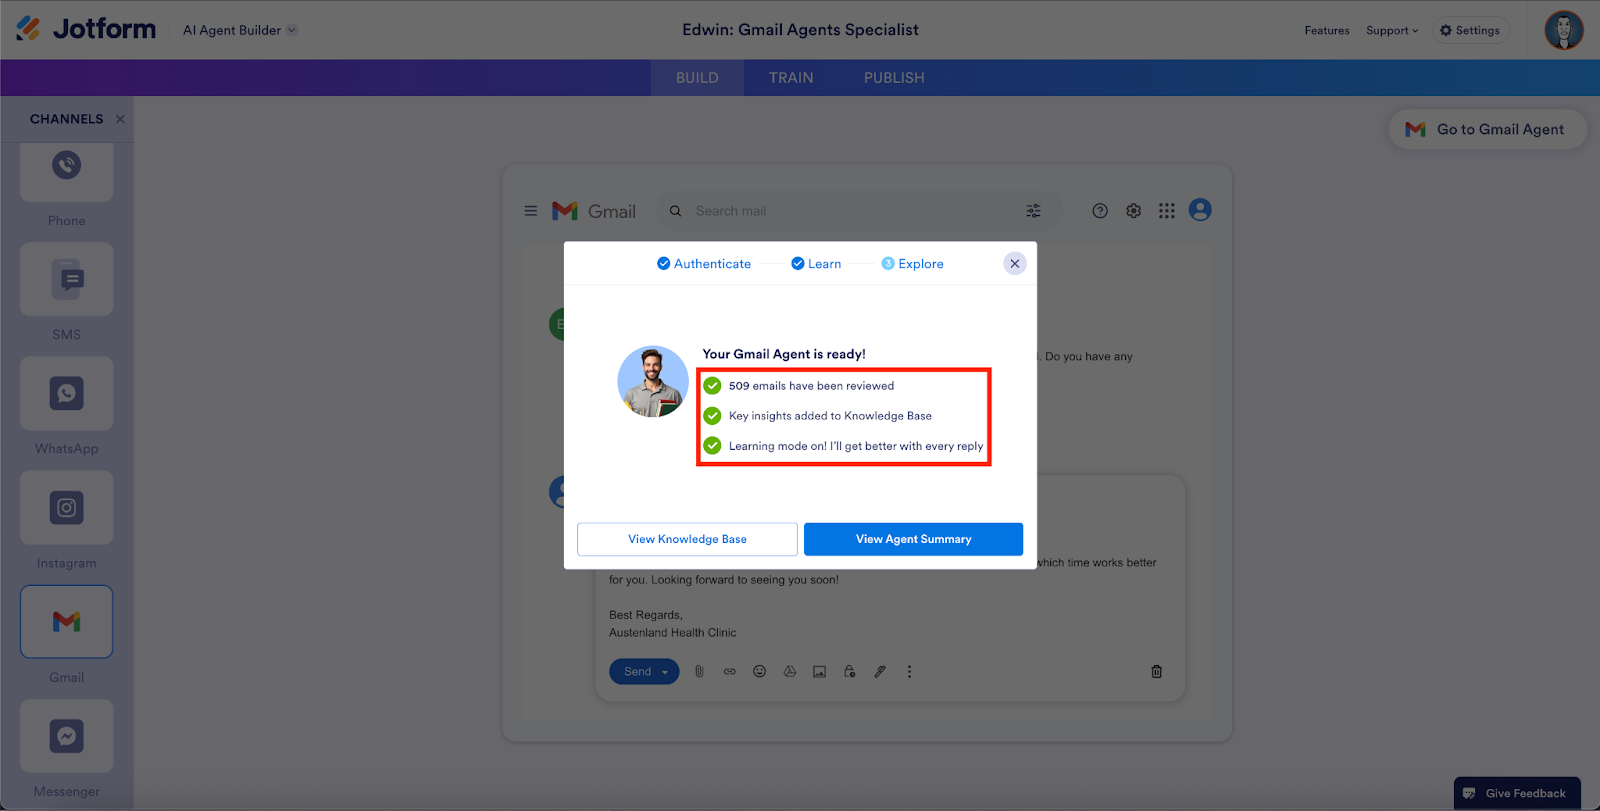Choose the WhatsApp channel icon
Image resolution: width=1600 pixels, height=811 pixels.
[x=67, y=393]
